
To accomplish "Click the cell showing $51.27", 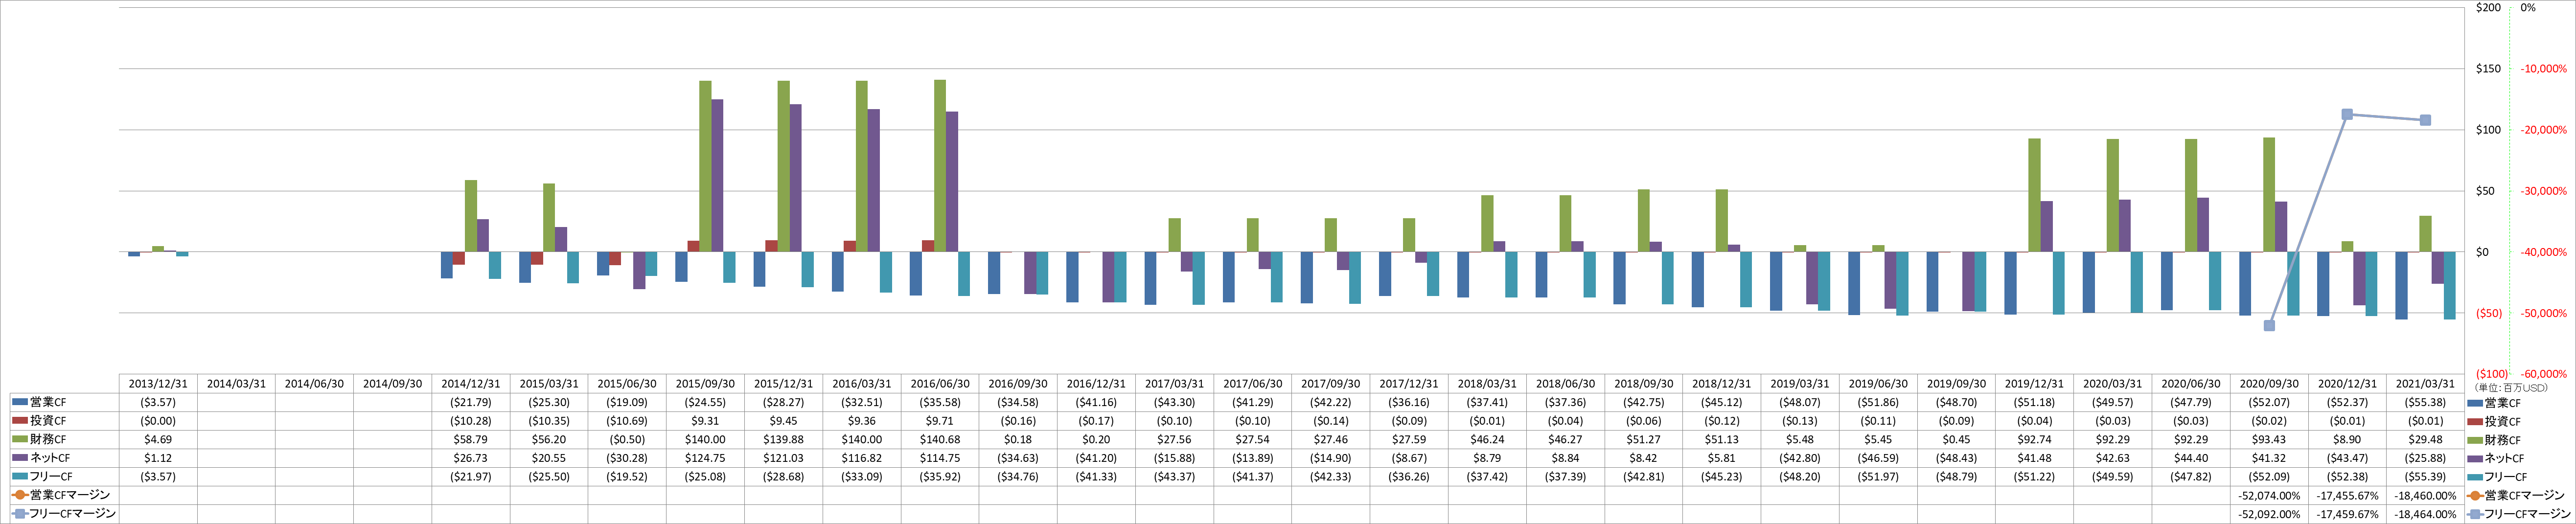I will click(x=1643, y=439).
